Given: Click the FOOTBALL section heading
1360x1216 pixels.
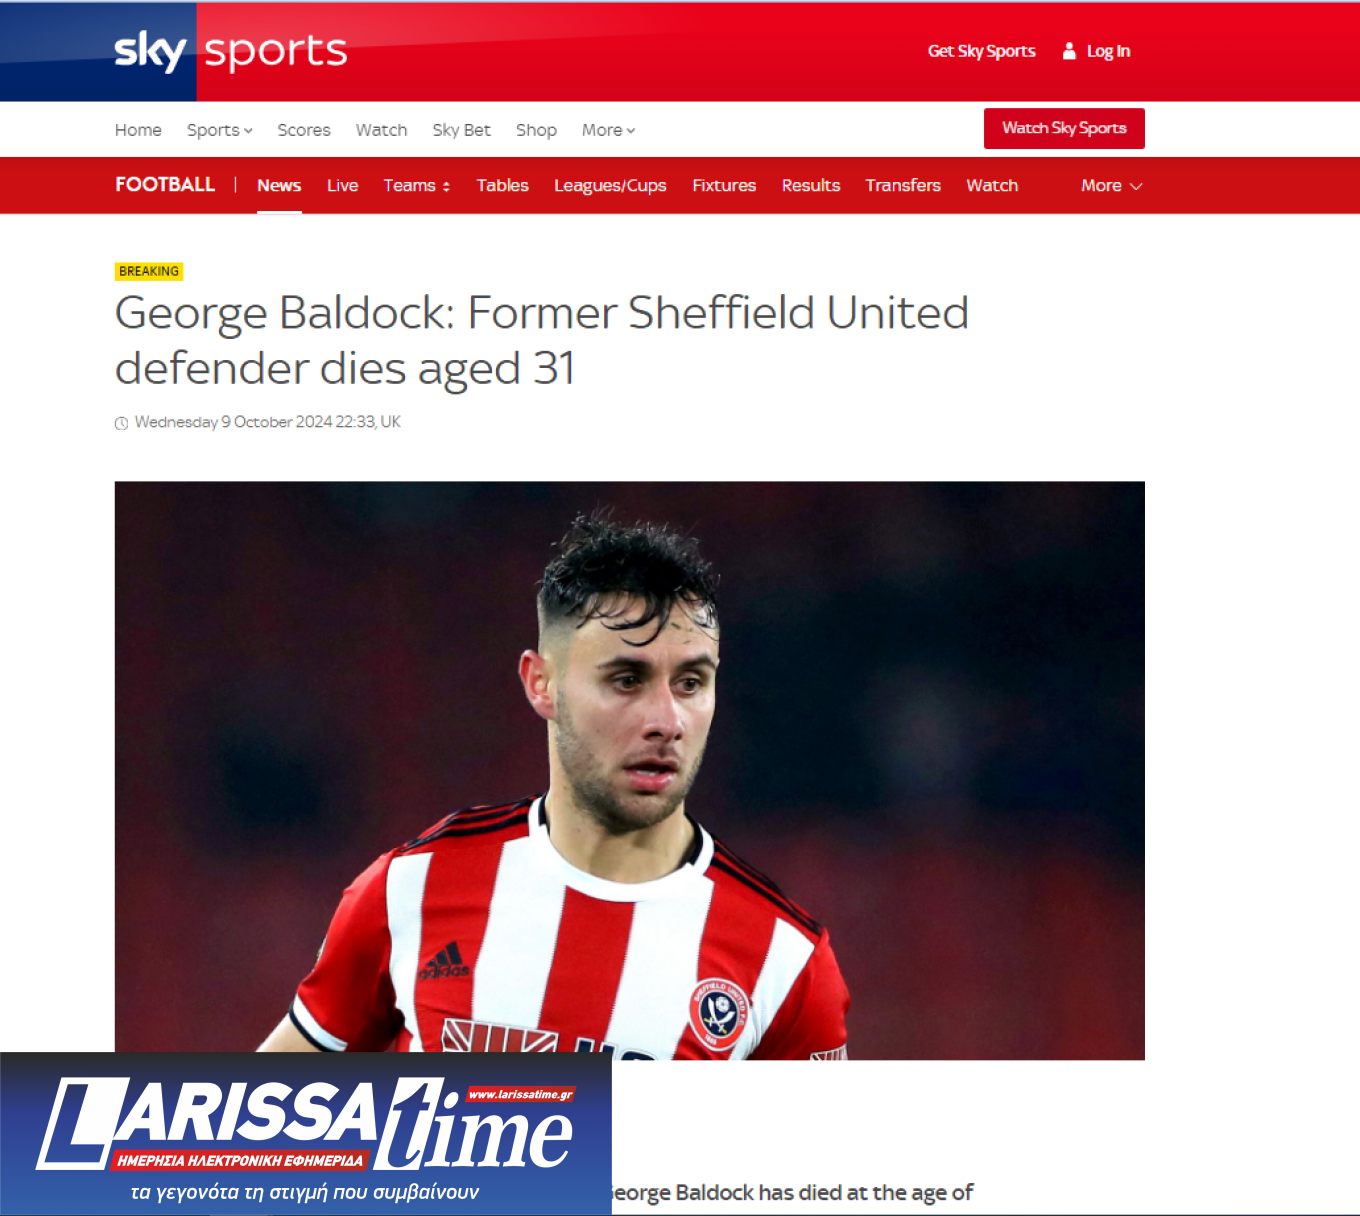Looking at the screenshot, I should [165, 185].
